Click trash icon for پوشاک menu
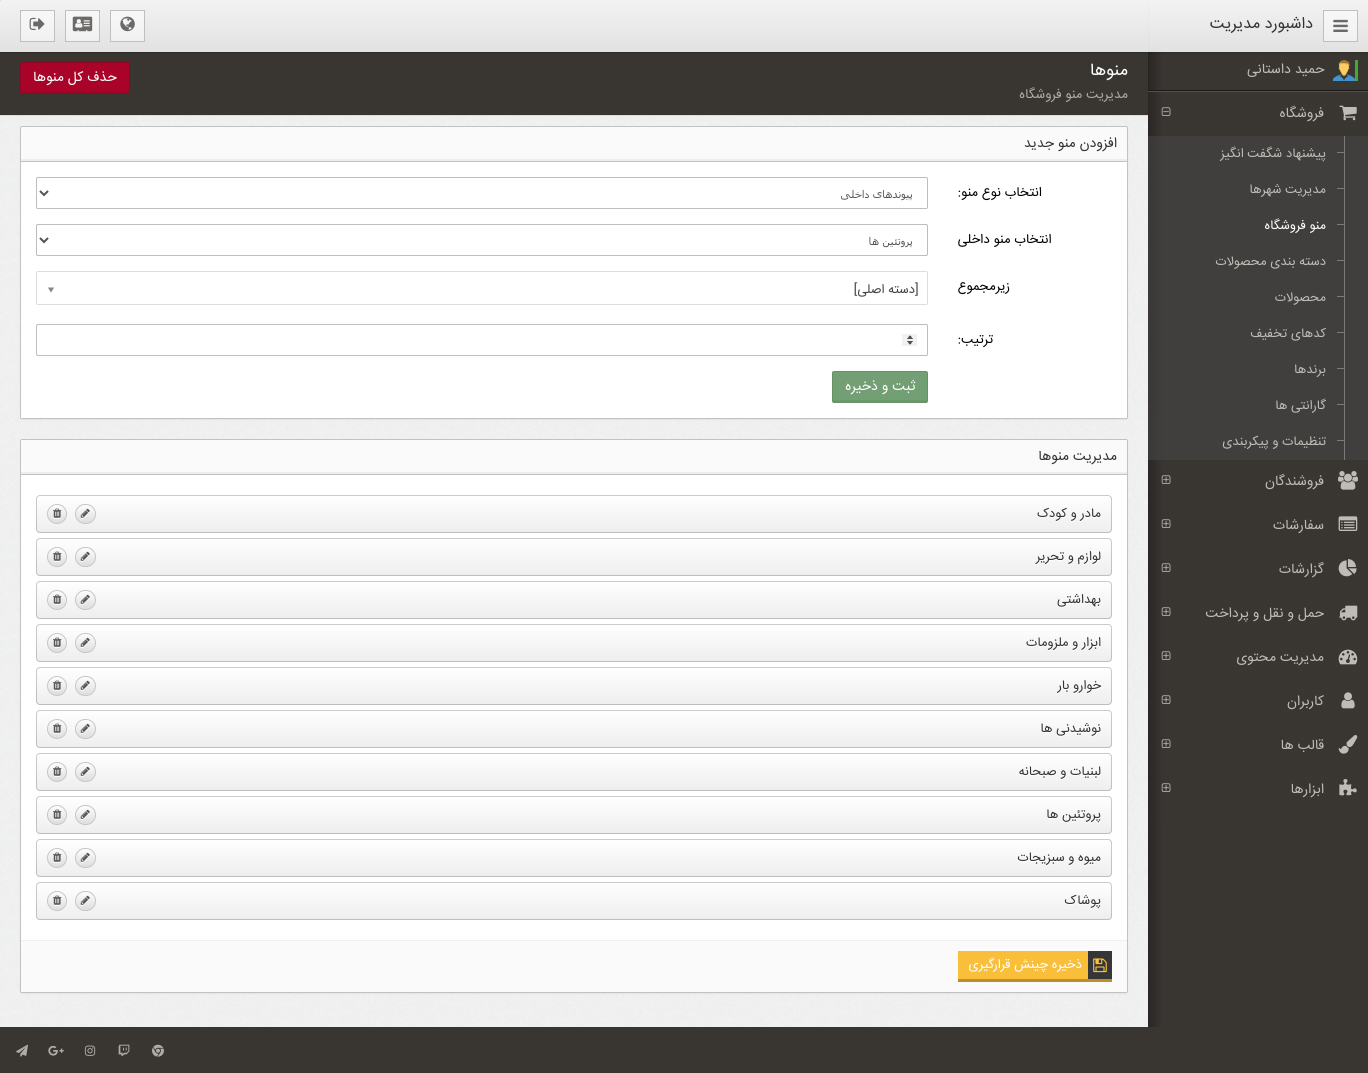The width and height of the screenshot is (1368, 1073). 57,901
